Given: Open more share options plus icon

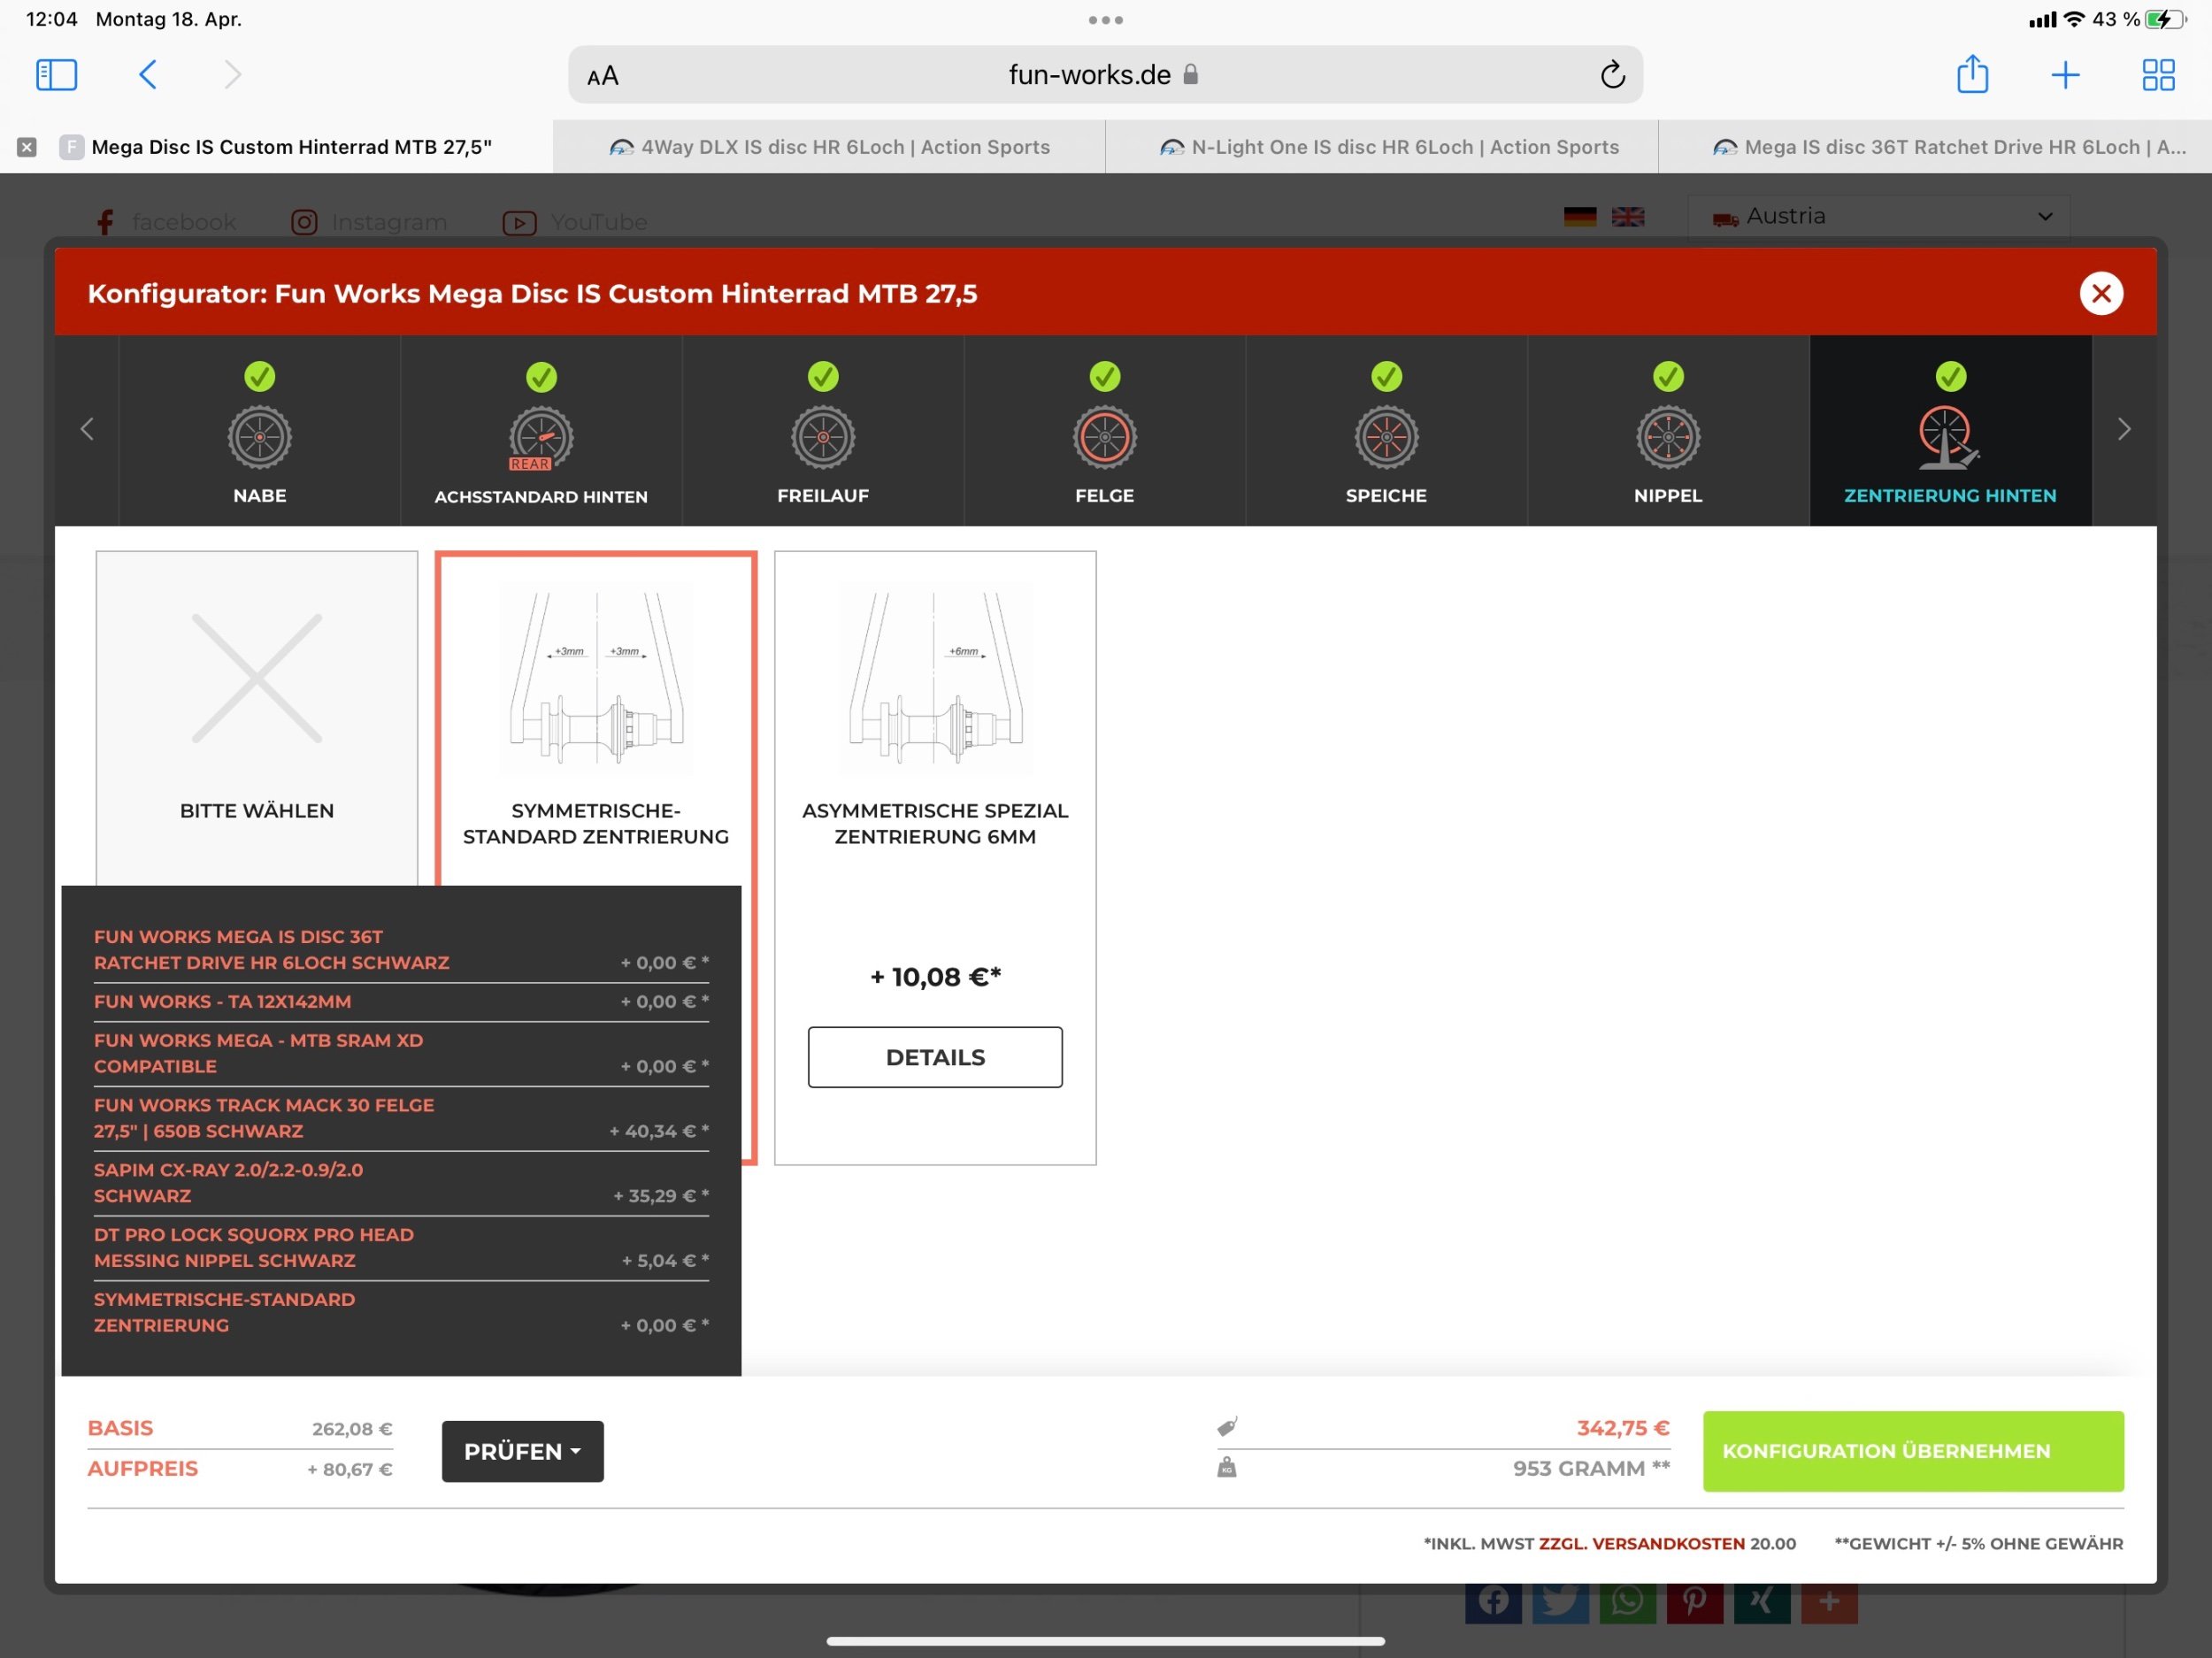Looking at the screenshot, I should pos(1829,1603).
